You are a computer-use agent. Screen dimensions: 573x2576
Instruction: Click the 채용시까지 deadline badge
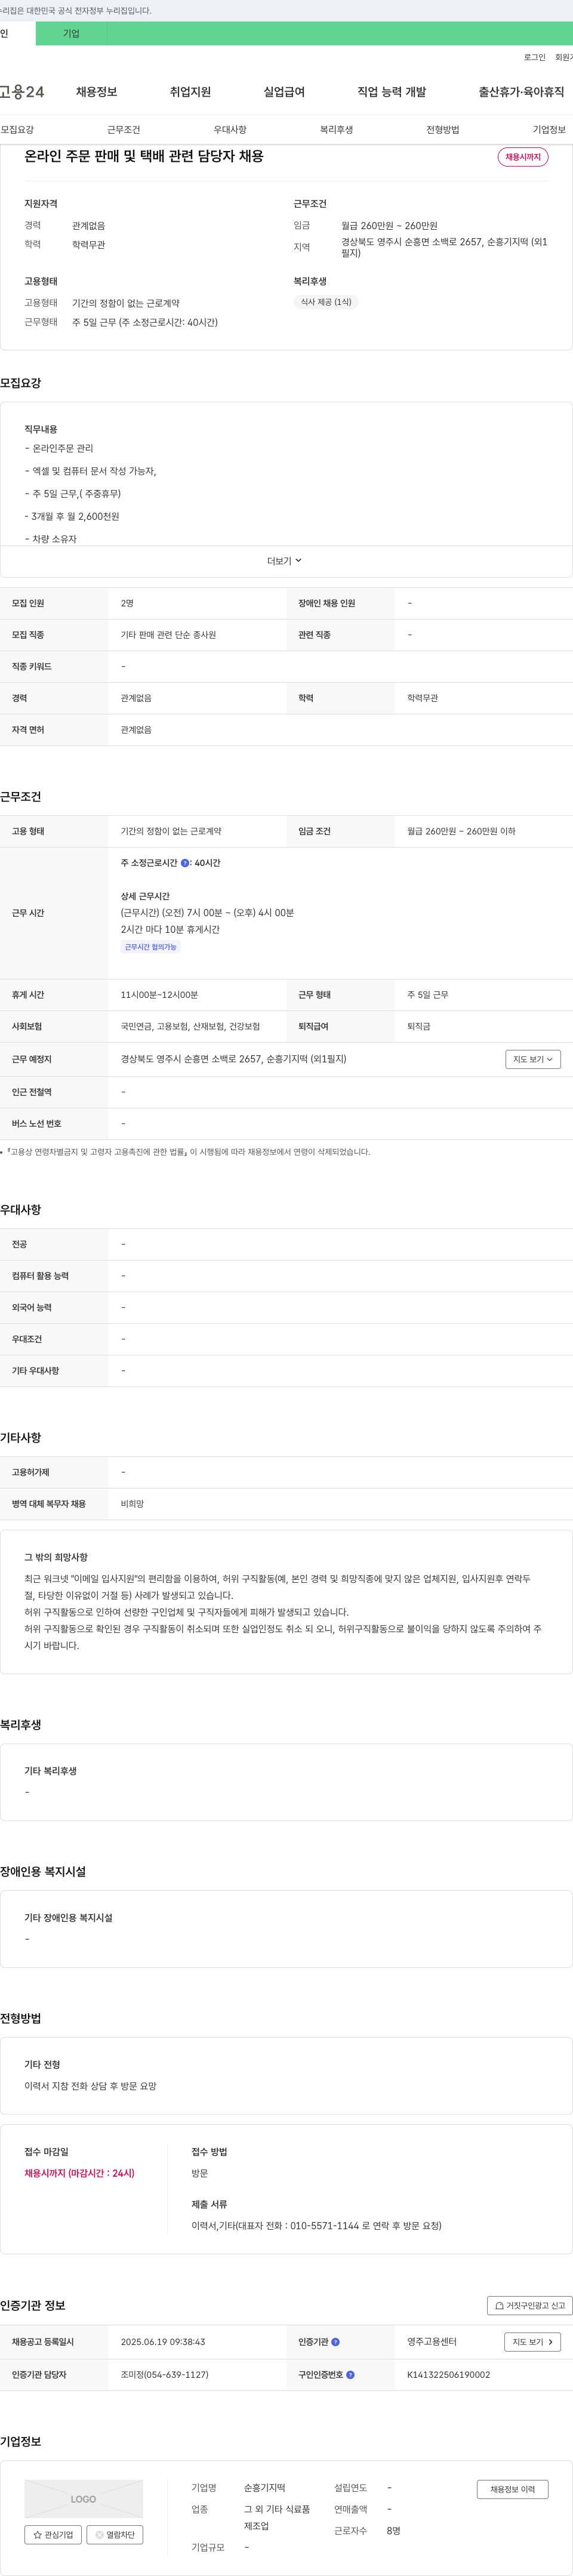(x=523, y=157)
